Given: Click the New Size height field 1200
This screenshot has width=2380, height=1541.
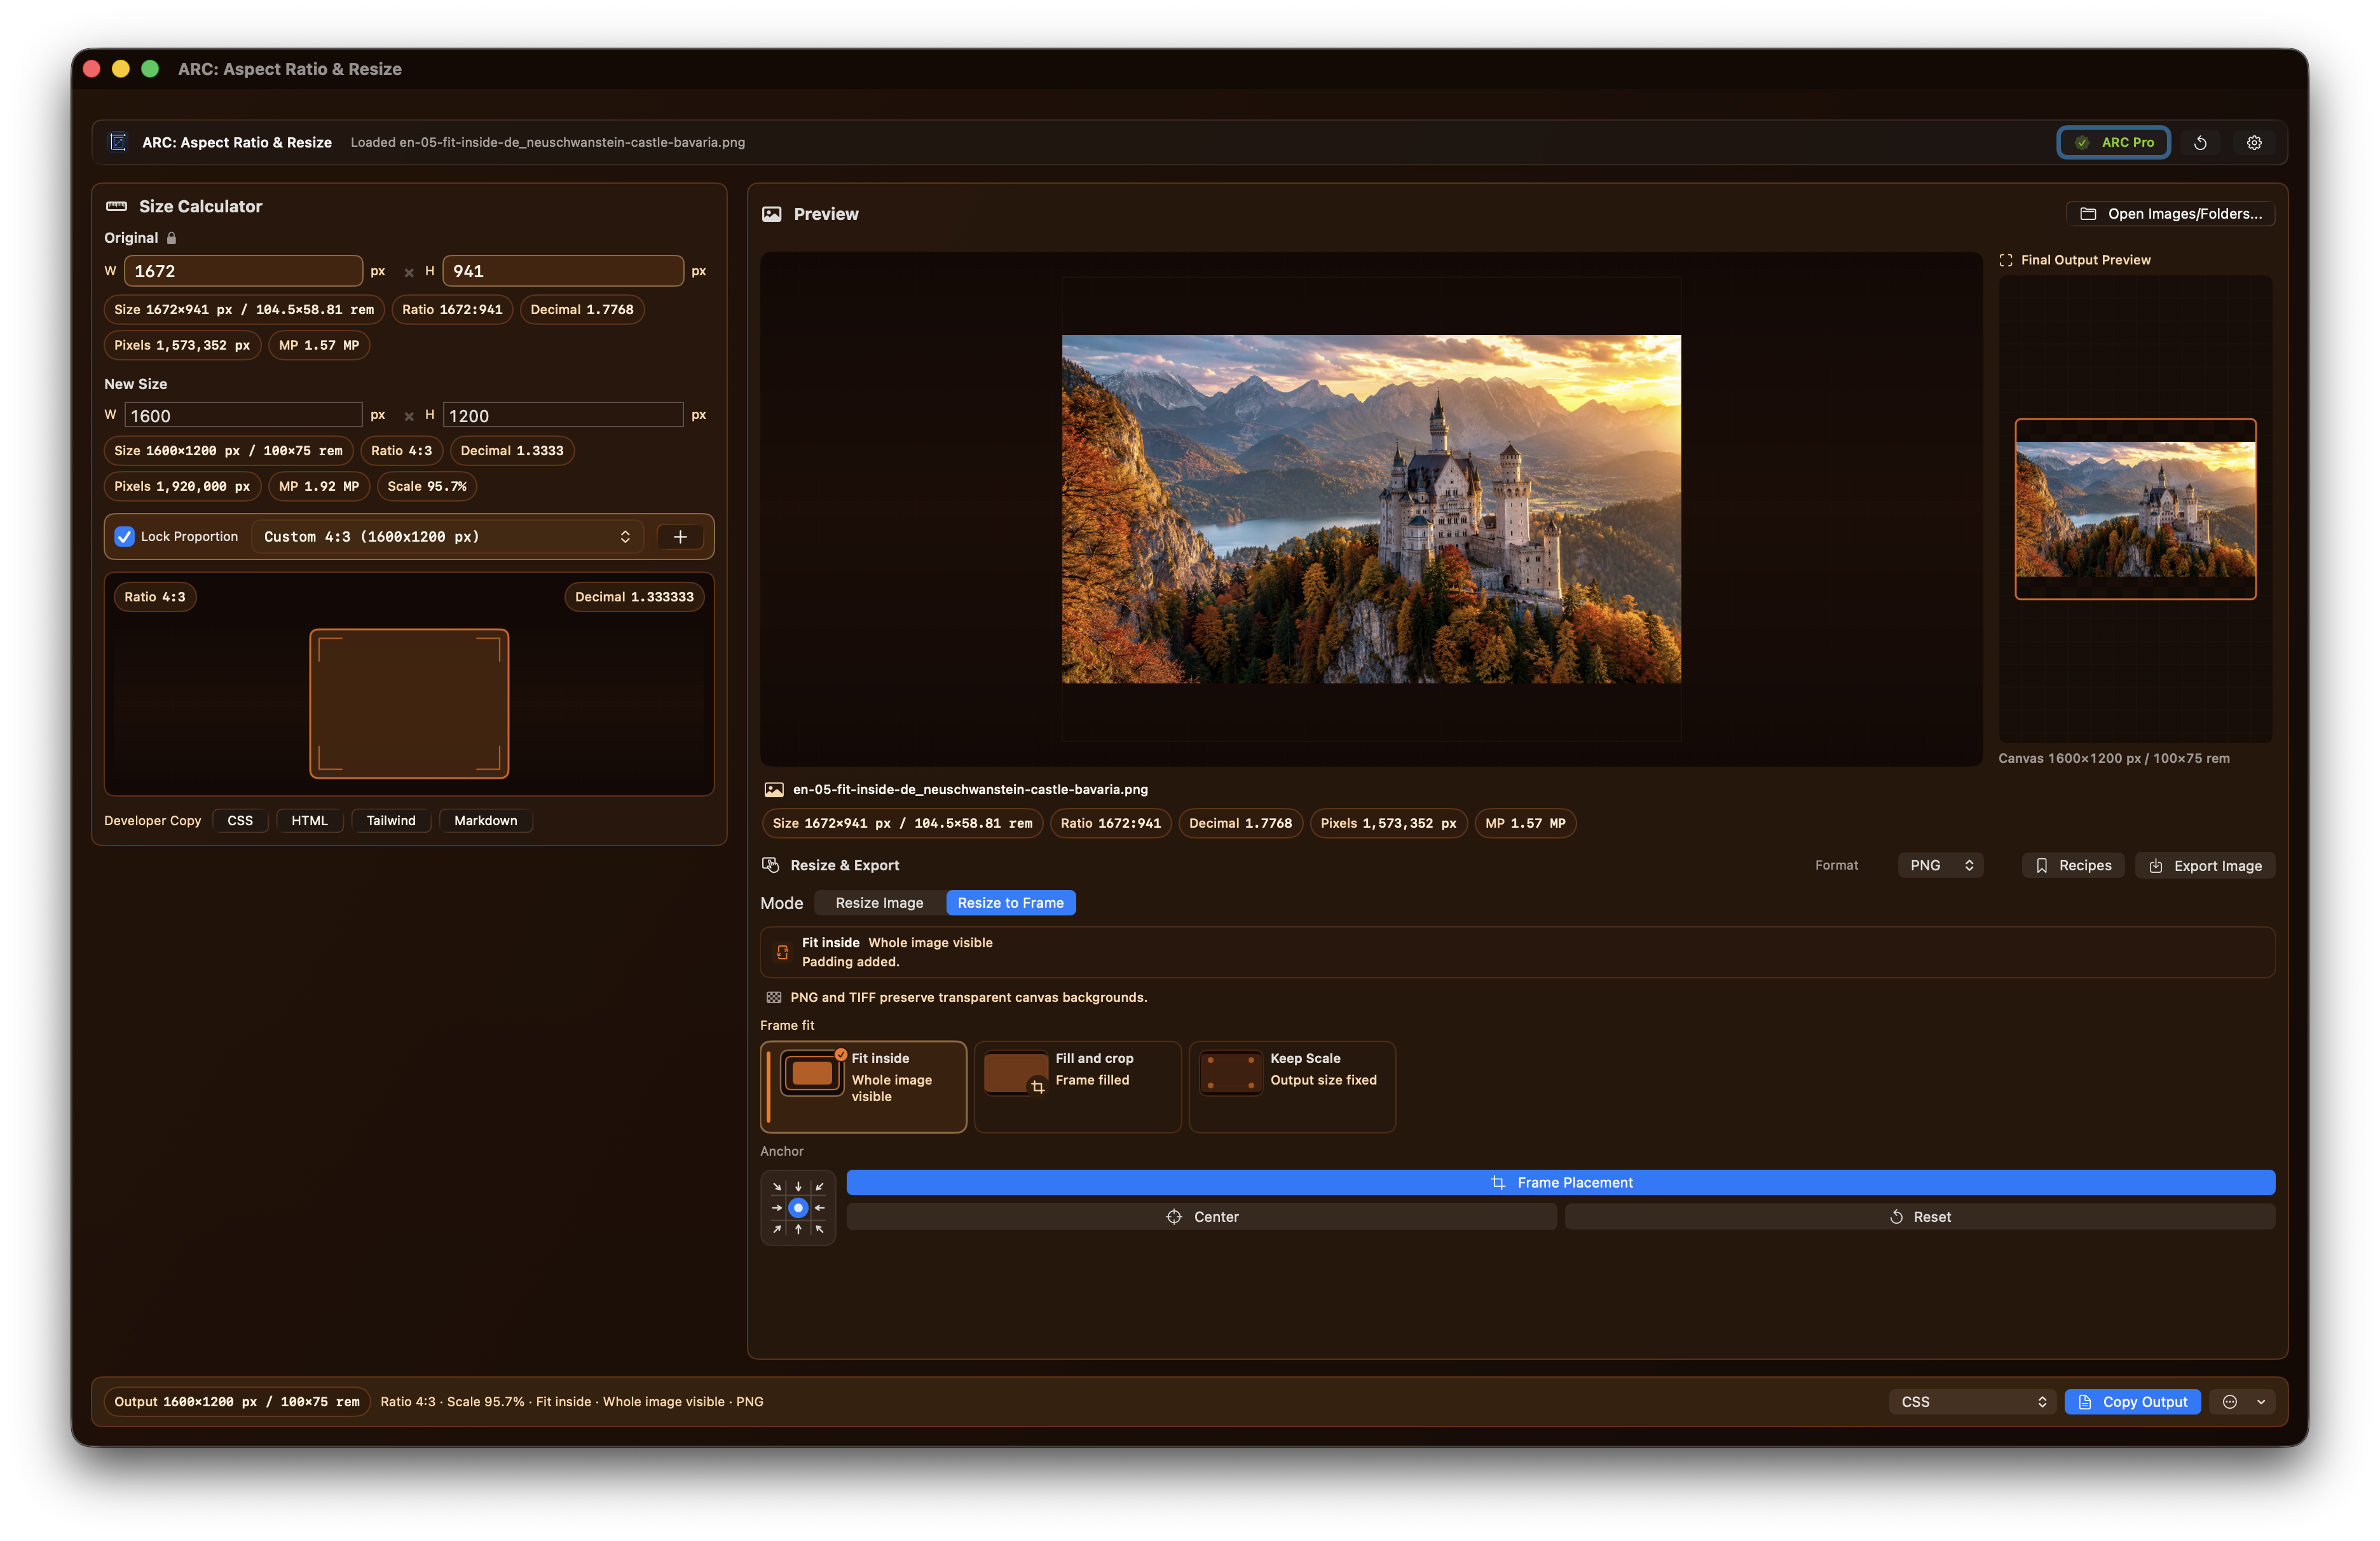Looking at the screenshot, I should (x=563, y=416).
